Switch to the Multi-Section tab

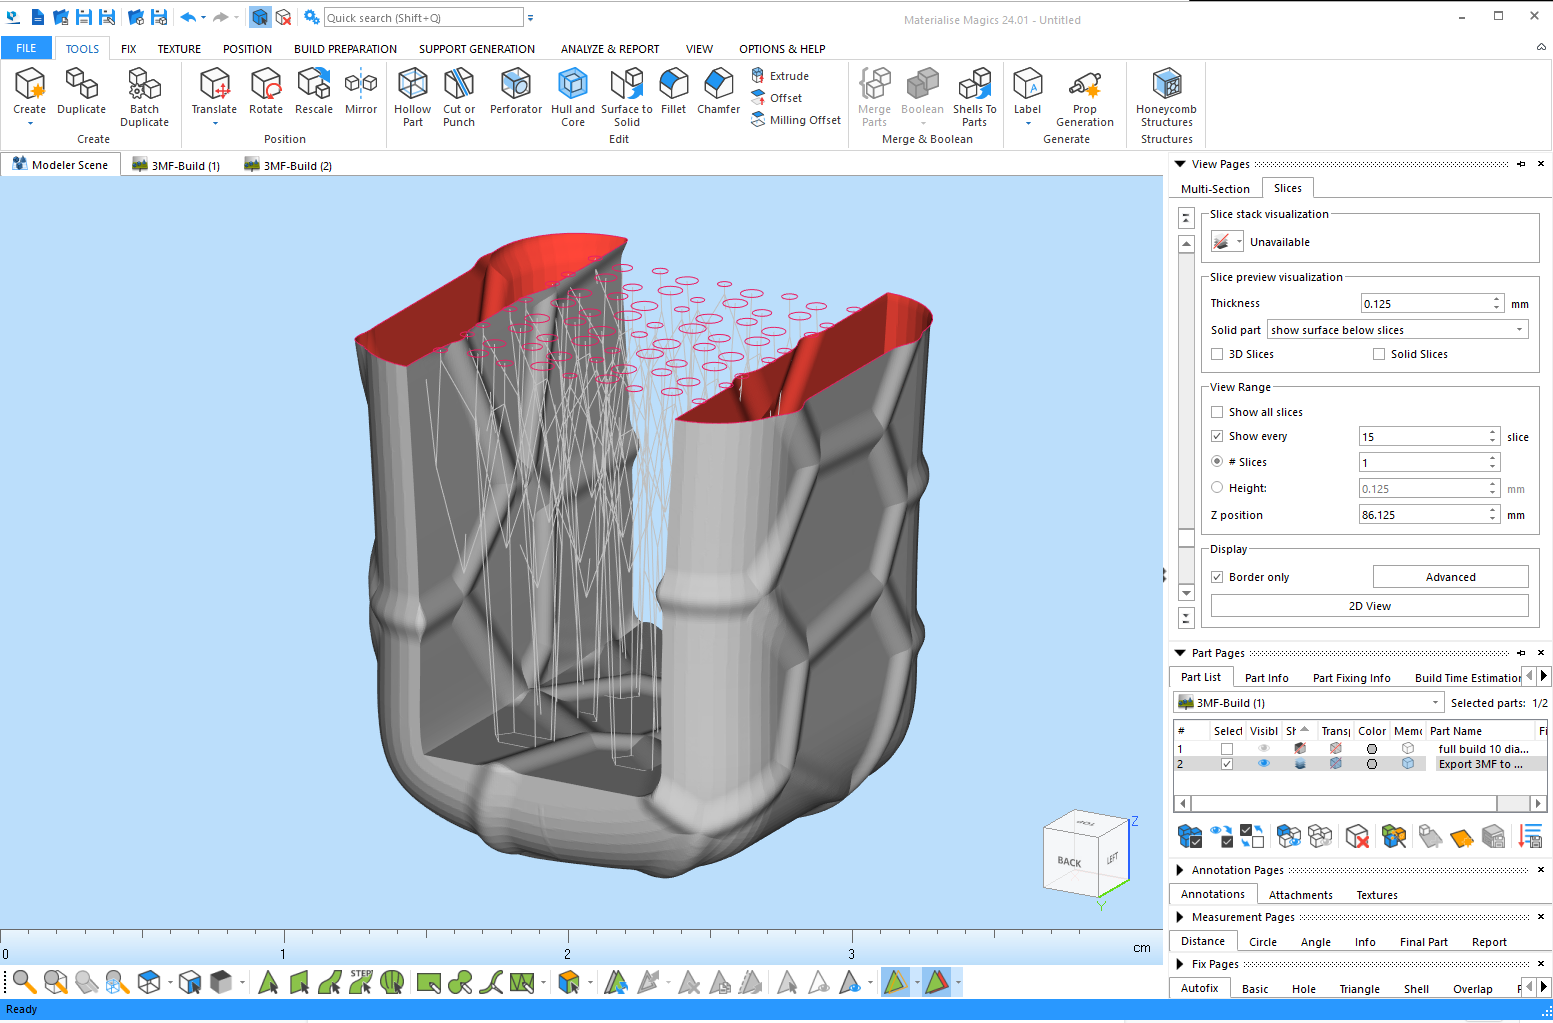coord(1215,189)
